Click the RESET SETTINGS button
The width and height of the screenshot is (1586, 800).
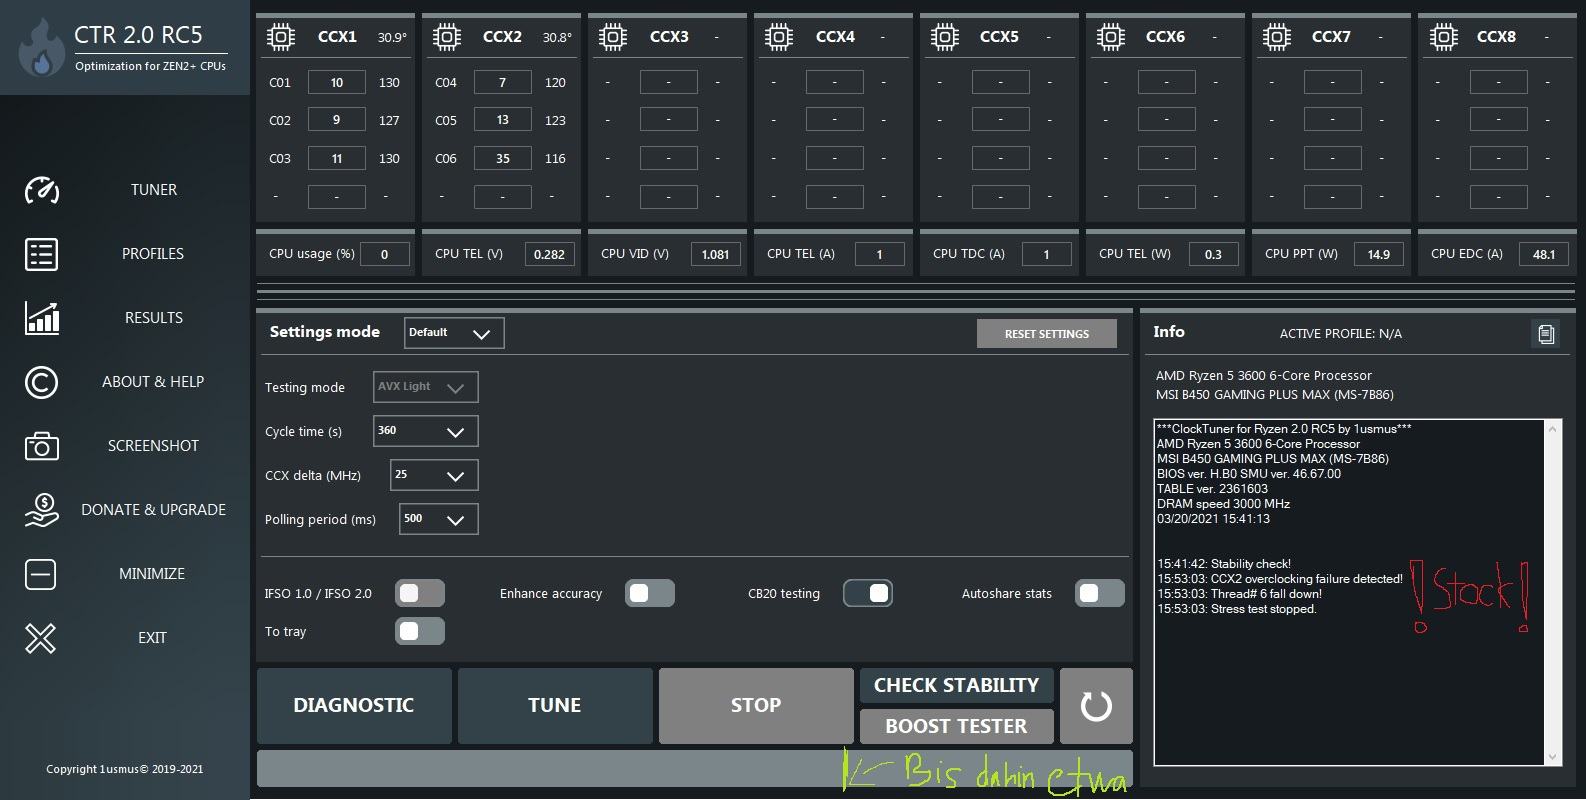(1047, 334)
